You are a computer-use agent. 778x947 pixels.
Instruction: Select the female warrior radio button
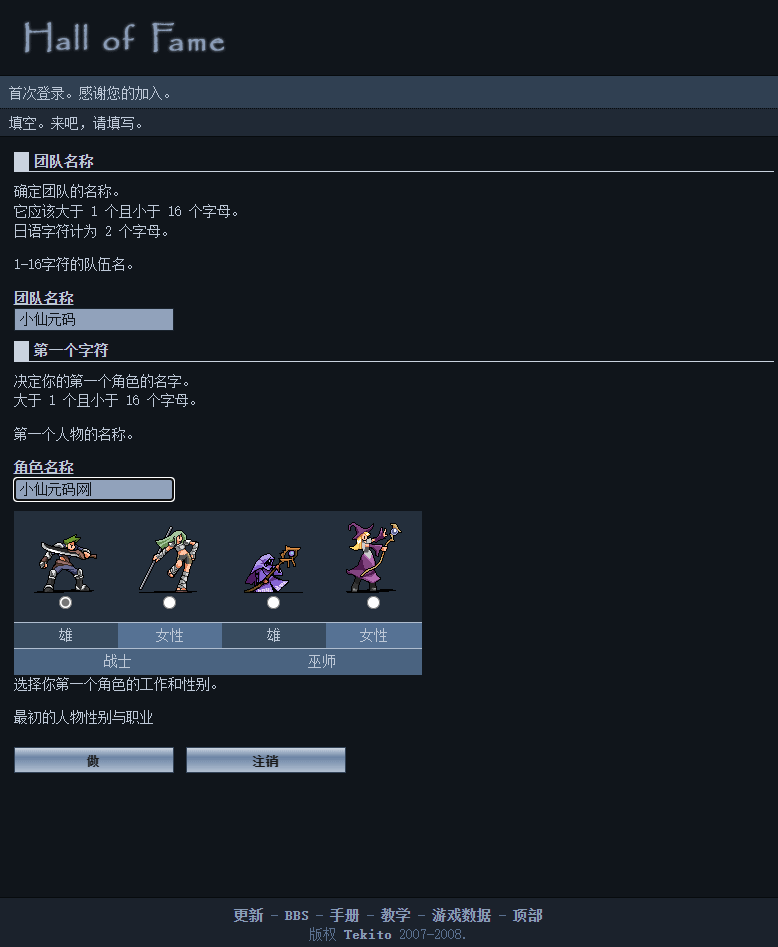point(170,602)
